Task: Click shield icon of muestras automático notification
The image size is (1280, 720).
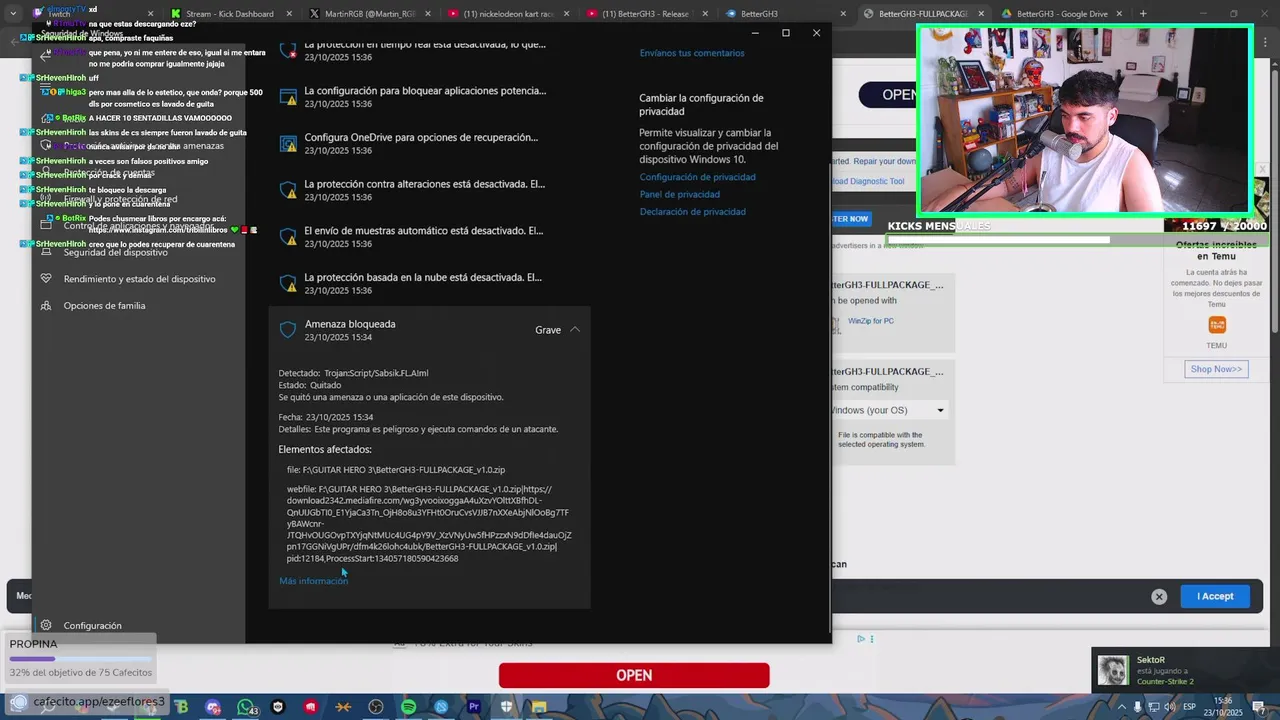Action: pos(288,237)
